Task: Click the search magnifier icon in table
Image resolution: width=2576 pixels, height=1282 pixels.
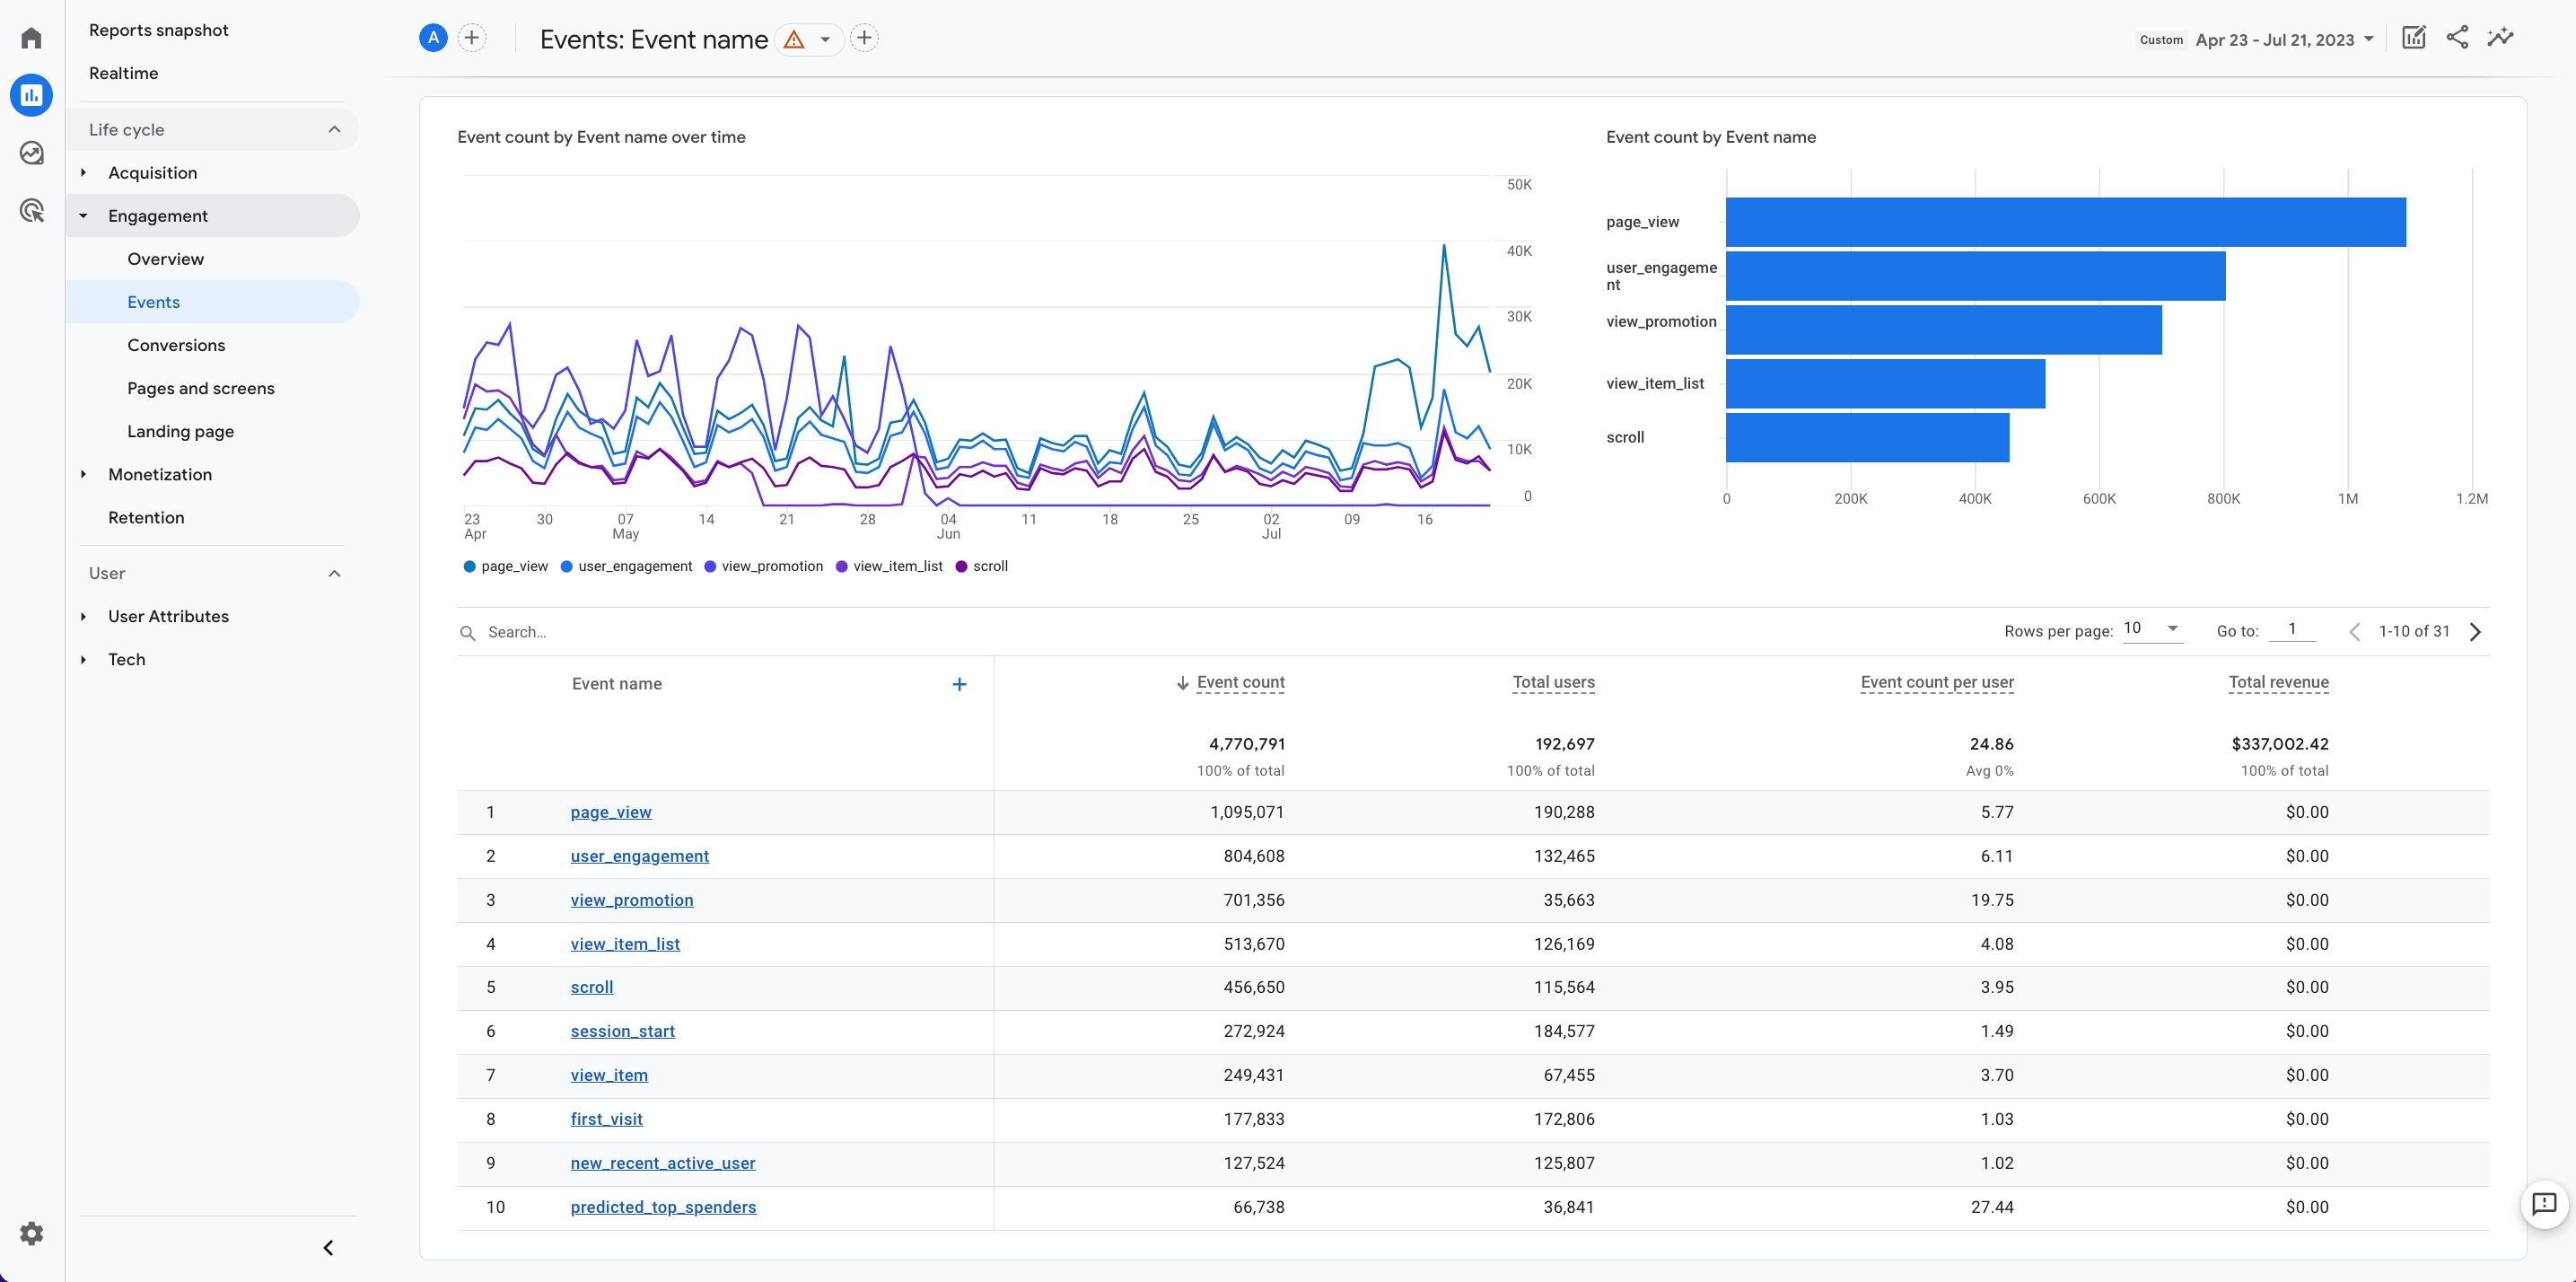Action: point(469,631)
